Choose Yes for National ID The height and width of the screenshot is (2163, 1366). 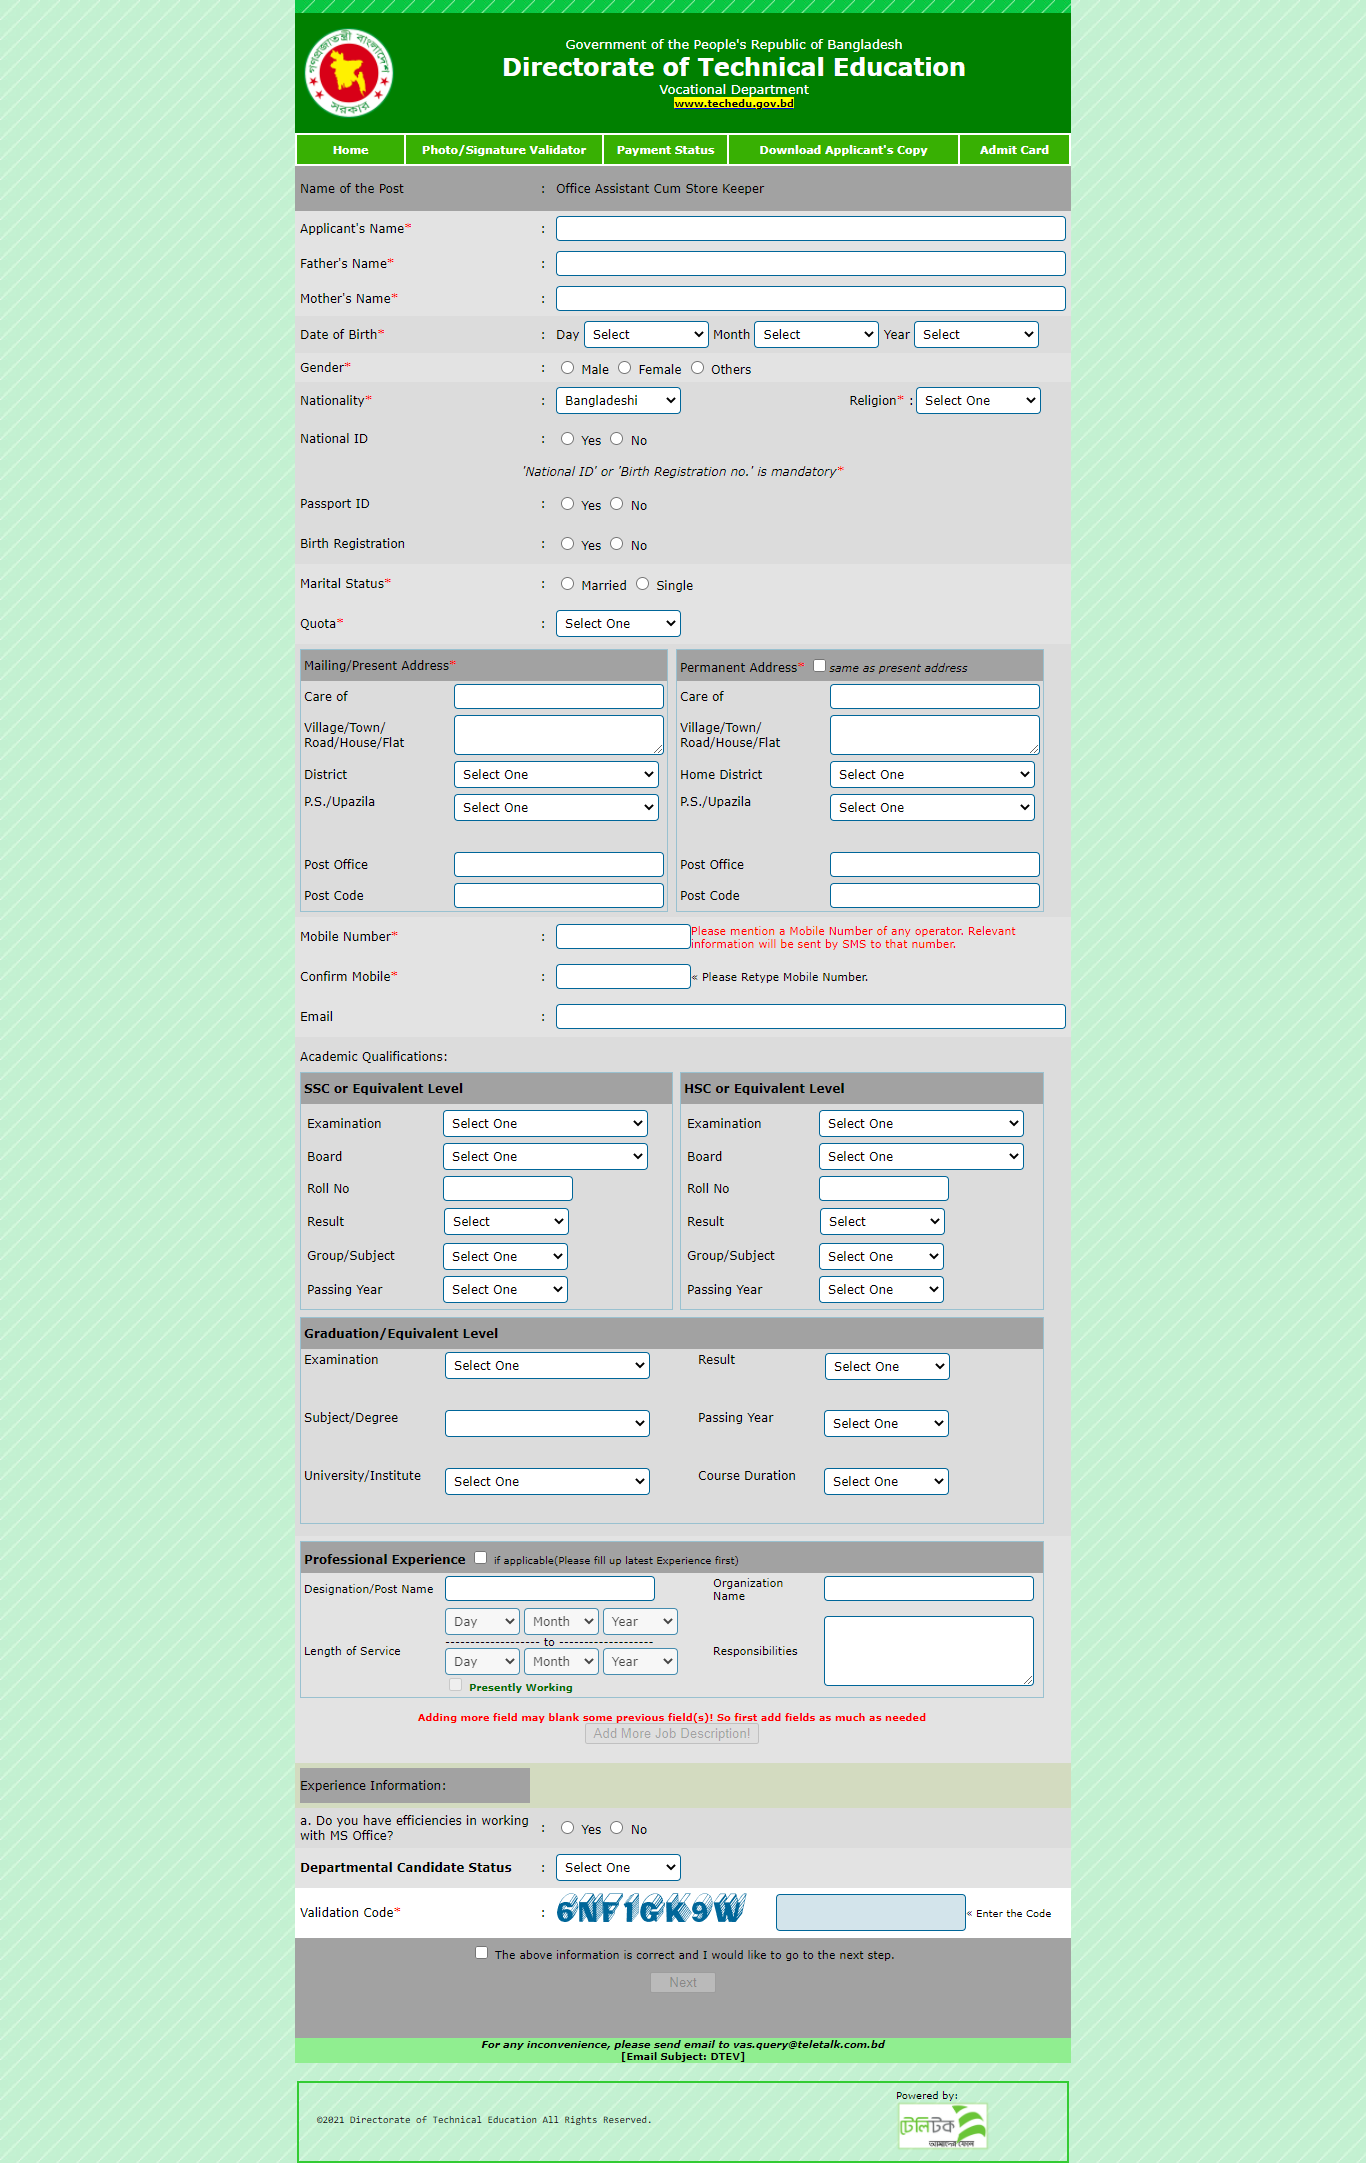(x=567, y=439)
